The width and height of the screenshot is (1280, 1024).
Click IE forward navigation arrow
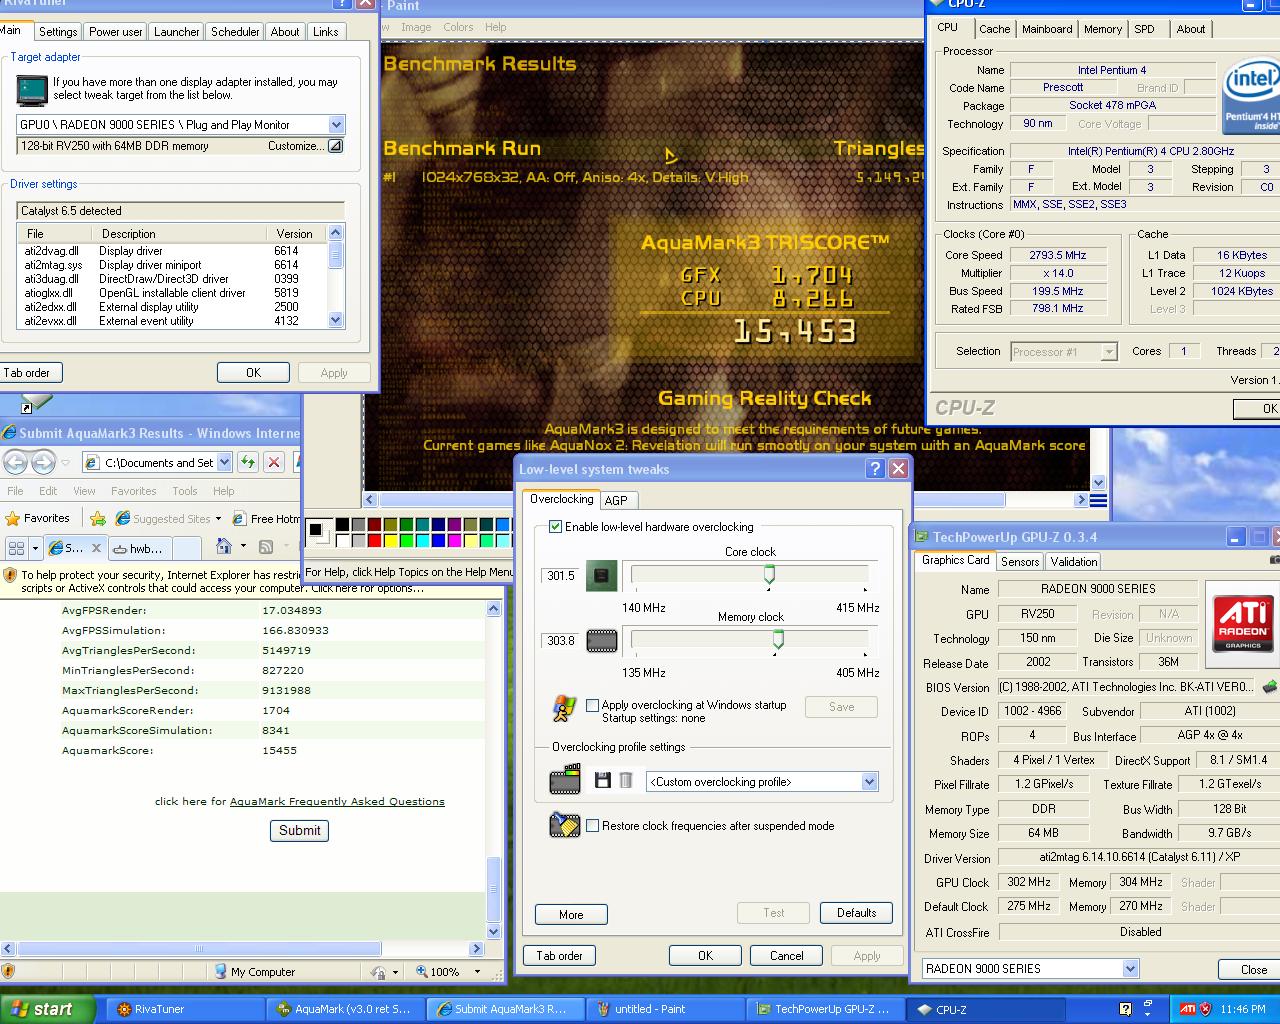[43, 462]
